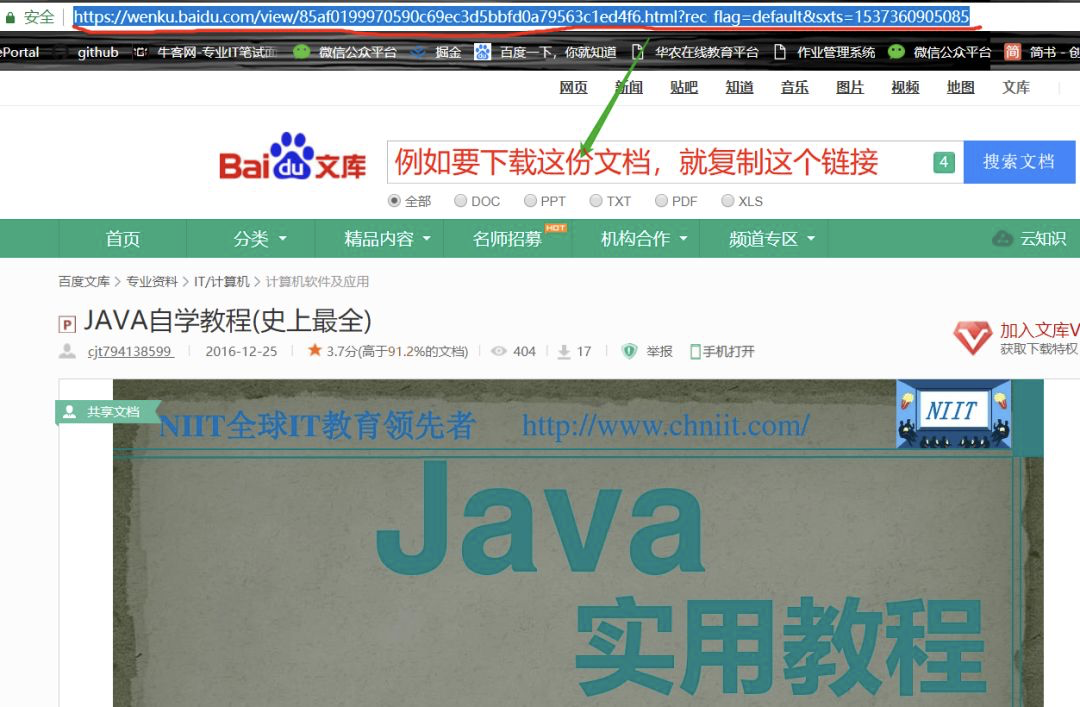Click the 共享文档 tag

pyautogui.click(x=108, y=412)
